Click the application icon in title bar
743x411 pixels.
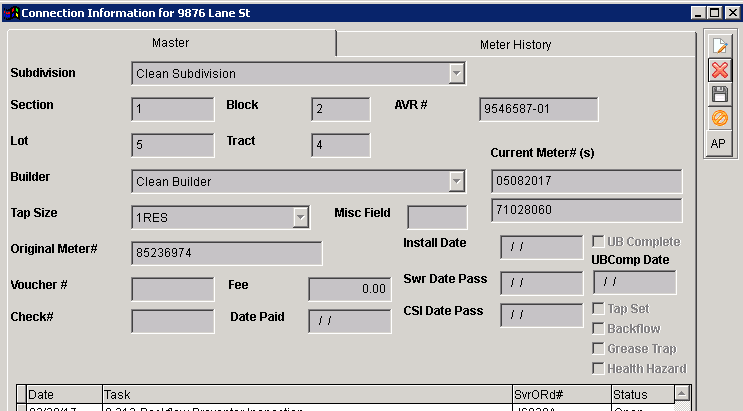[10, 13]
